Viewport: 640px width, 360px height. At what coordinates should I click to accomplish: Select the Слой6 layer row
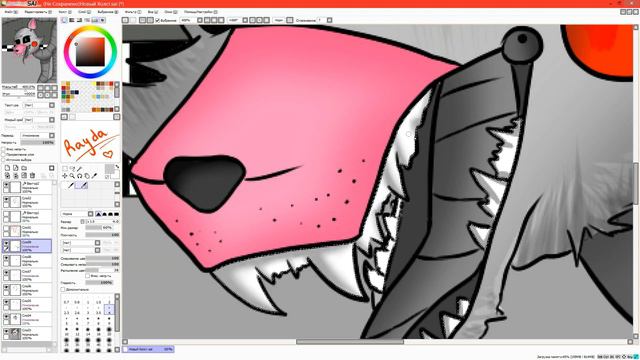pos(27,290)
